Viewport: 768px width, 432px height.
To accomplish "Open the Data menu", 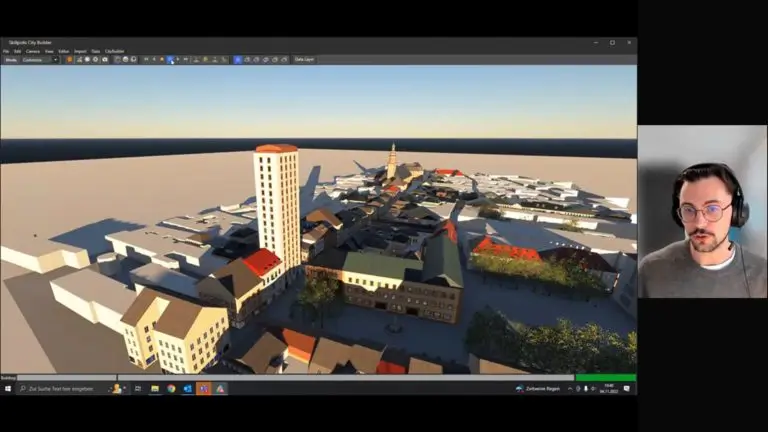I will pos(96,51).
